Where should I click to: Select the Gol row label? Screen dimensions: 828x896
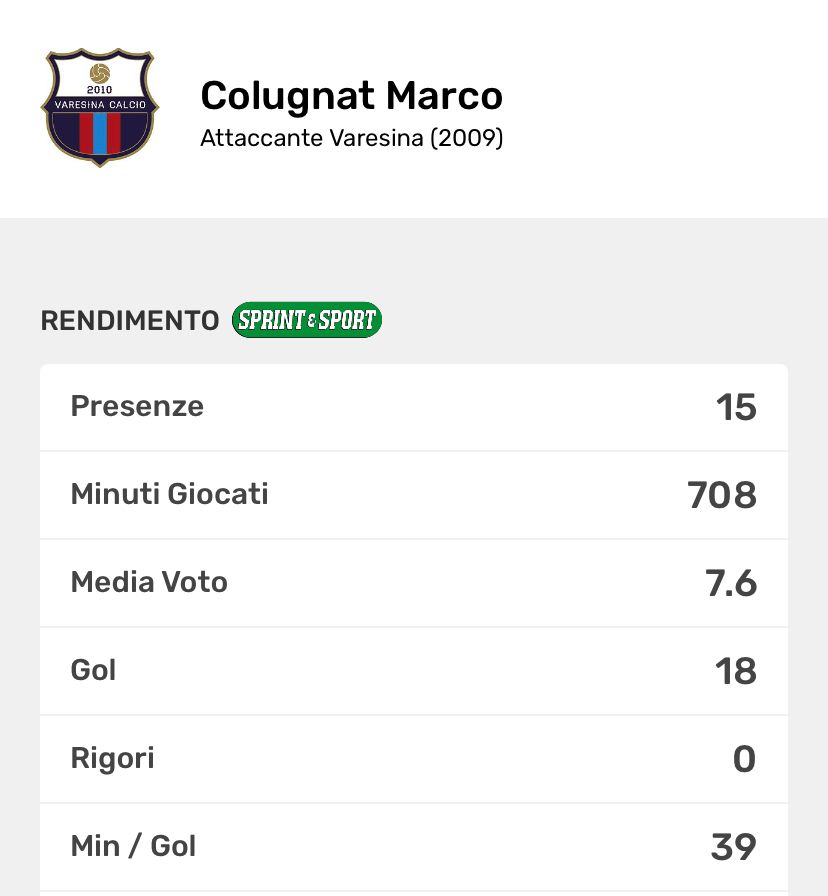(93, 670)
